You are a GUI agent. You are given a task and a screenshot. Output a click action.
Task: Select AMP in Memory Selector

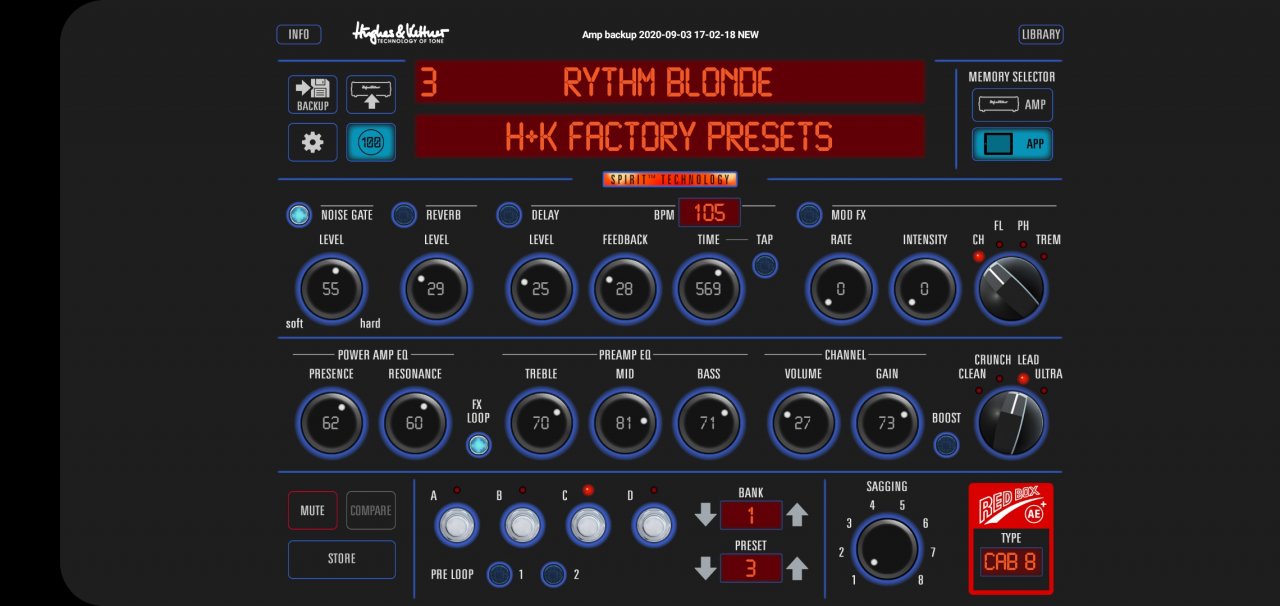[1012, 105]
